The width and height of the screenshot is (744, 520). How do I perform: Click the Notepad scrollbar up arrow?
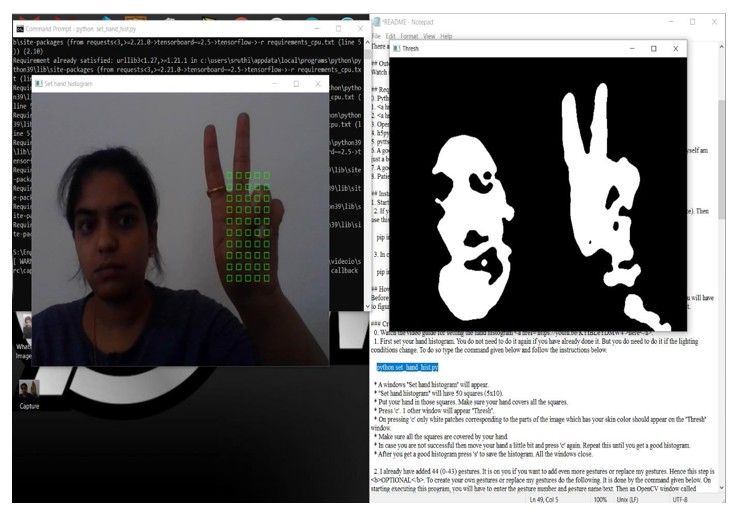point(721,47)
